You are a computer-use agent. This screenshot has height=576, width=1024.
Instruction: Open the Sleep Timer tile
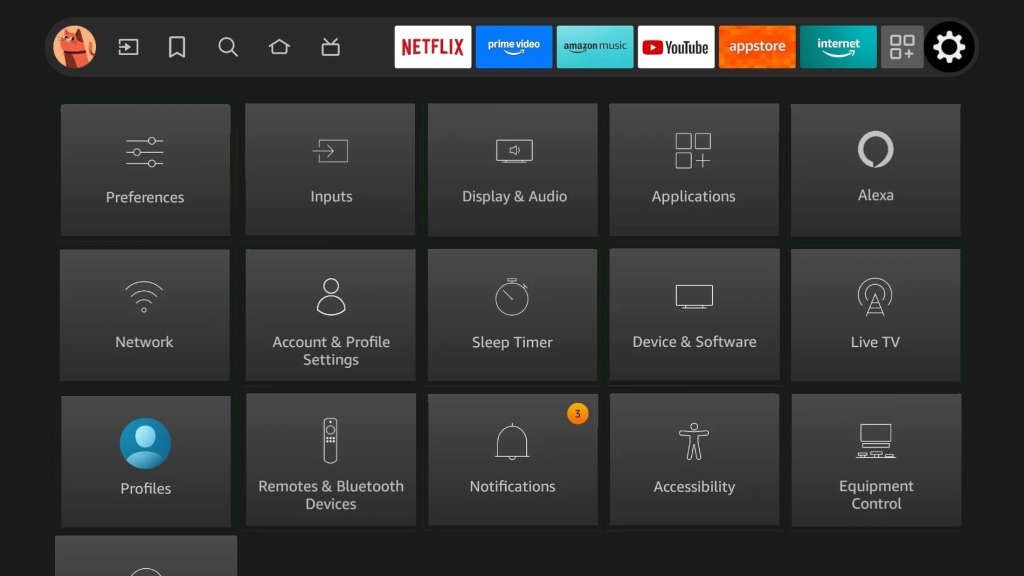(x=513, y=315)
